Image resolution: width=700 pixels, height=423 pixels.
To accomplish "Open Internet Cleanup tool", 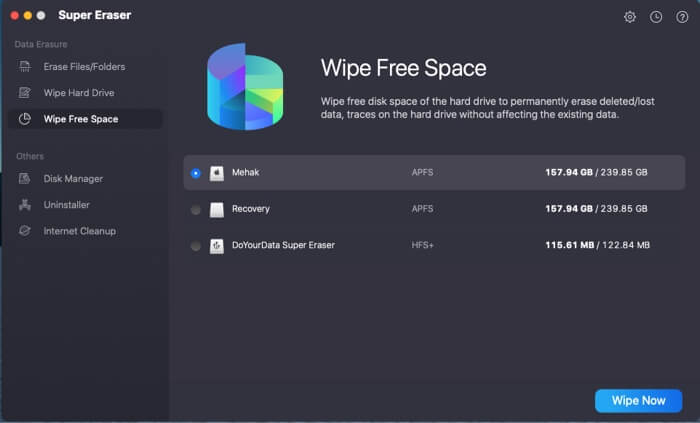I will (x=85, y=231).
